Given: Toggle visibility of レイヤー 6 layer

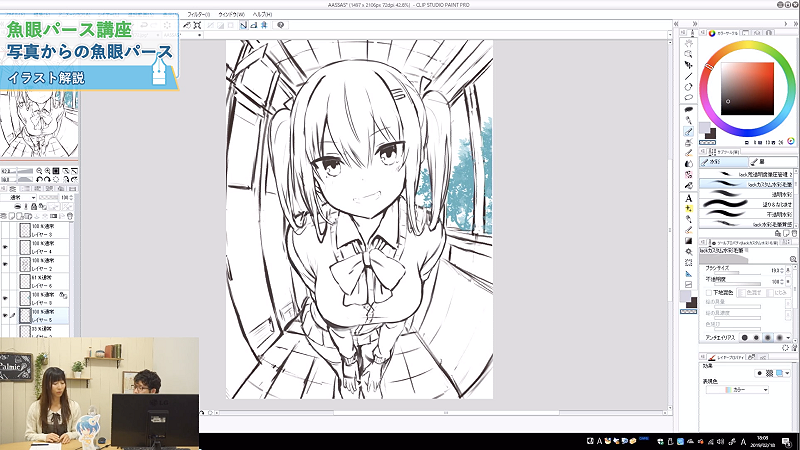Looking at the screenshot, I should 5,282.
